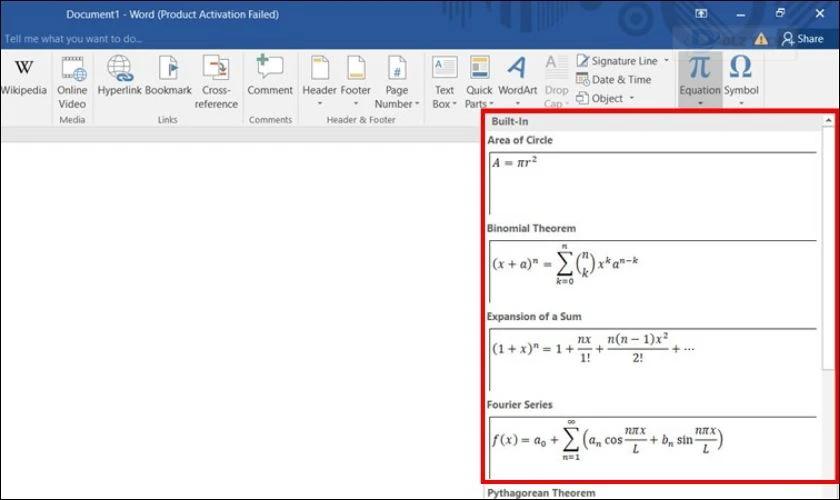This screenshot has width=840, height=500.
Task: Add a Bookmark
Action: tap(168, 76)
